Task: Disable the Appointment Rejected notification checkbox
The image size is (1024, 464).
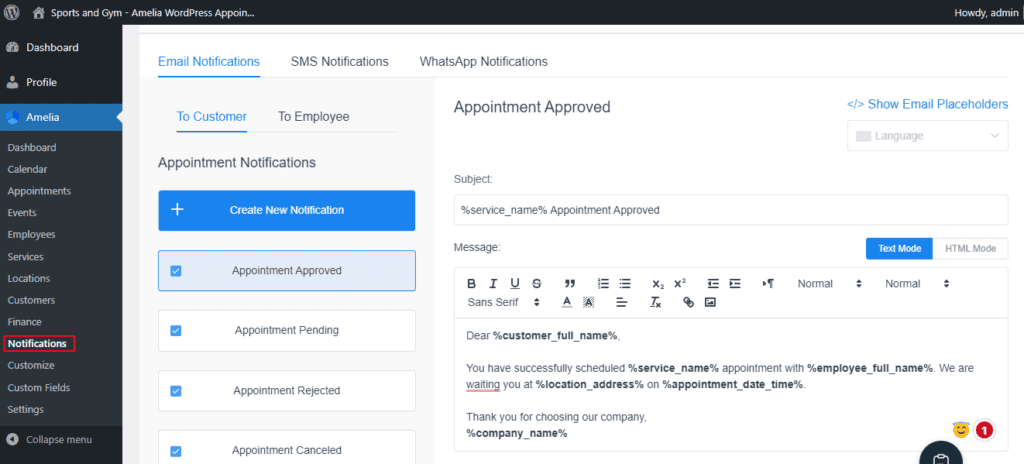Action: pos(176,391)
